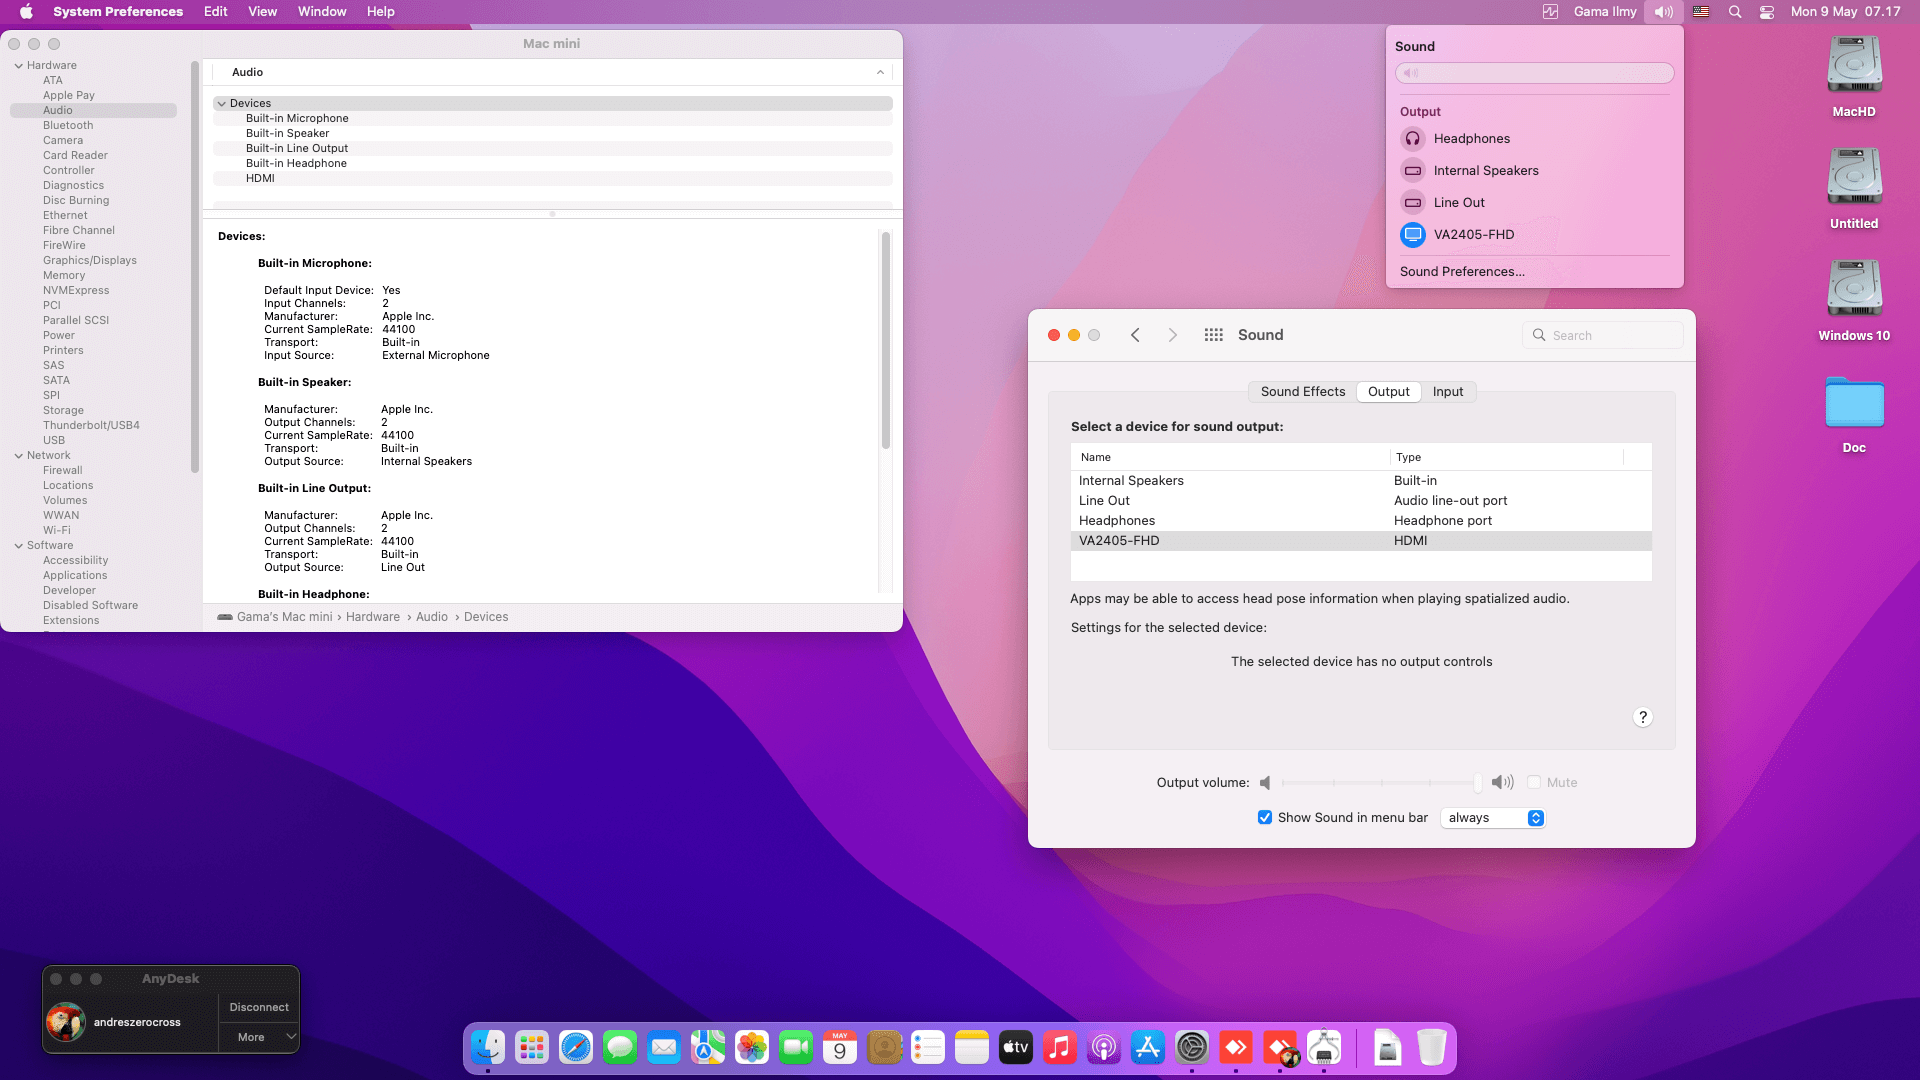Select Internal Speakers in output device table
Viewport: 1920px width, 1080px height.
click(1361, 481)
